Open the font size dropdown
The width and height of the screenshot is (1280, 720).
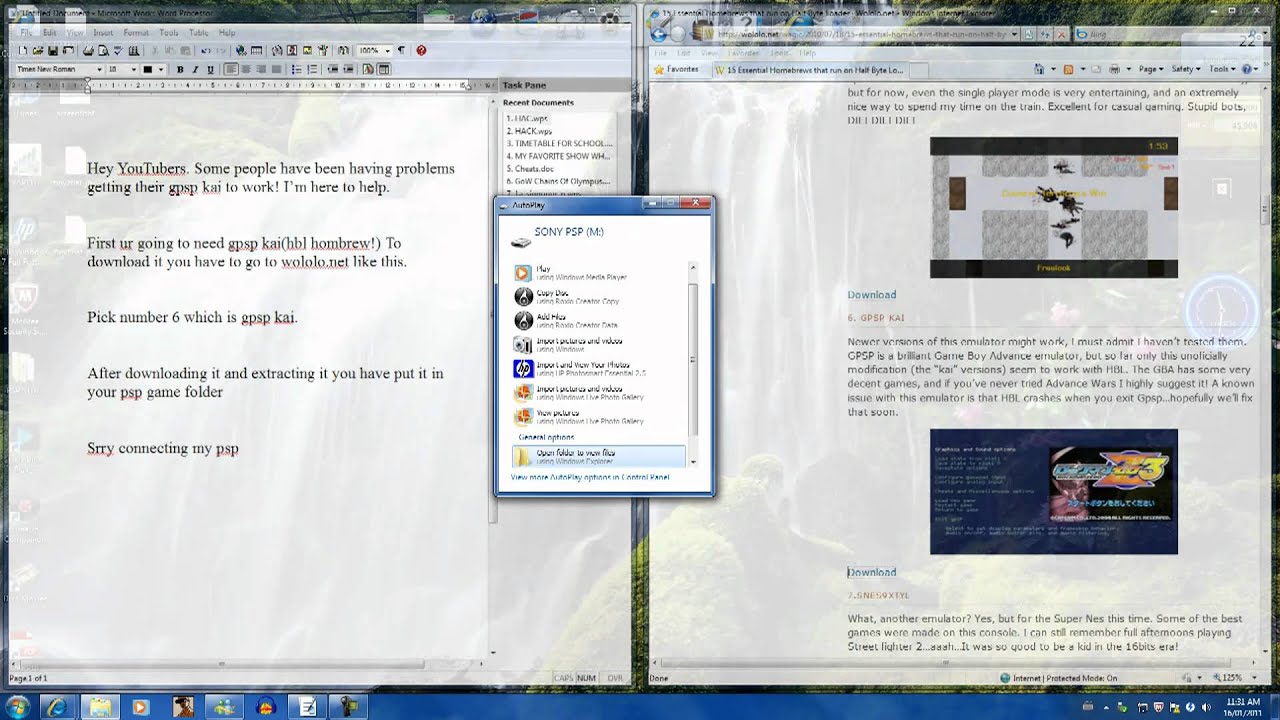coord(134,70)
